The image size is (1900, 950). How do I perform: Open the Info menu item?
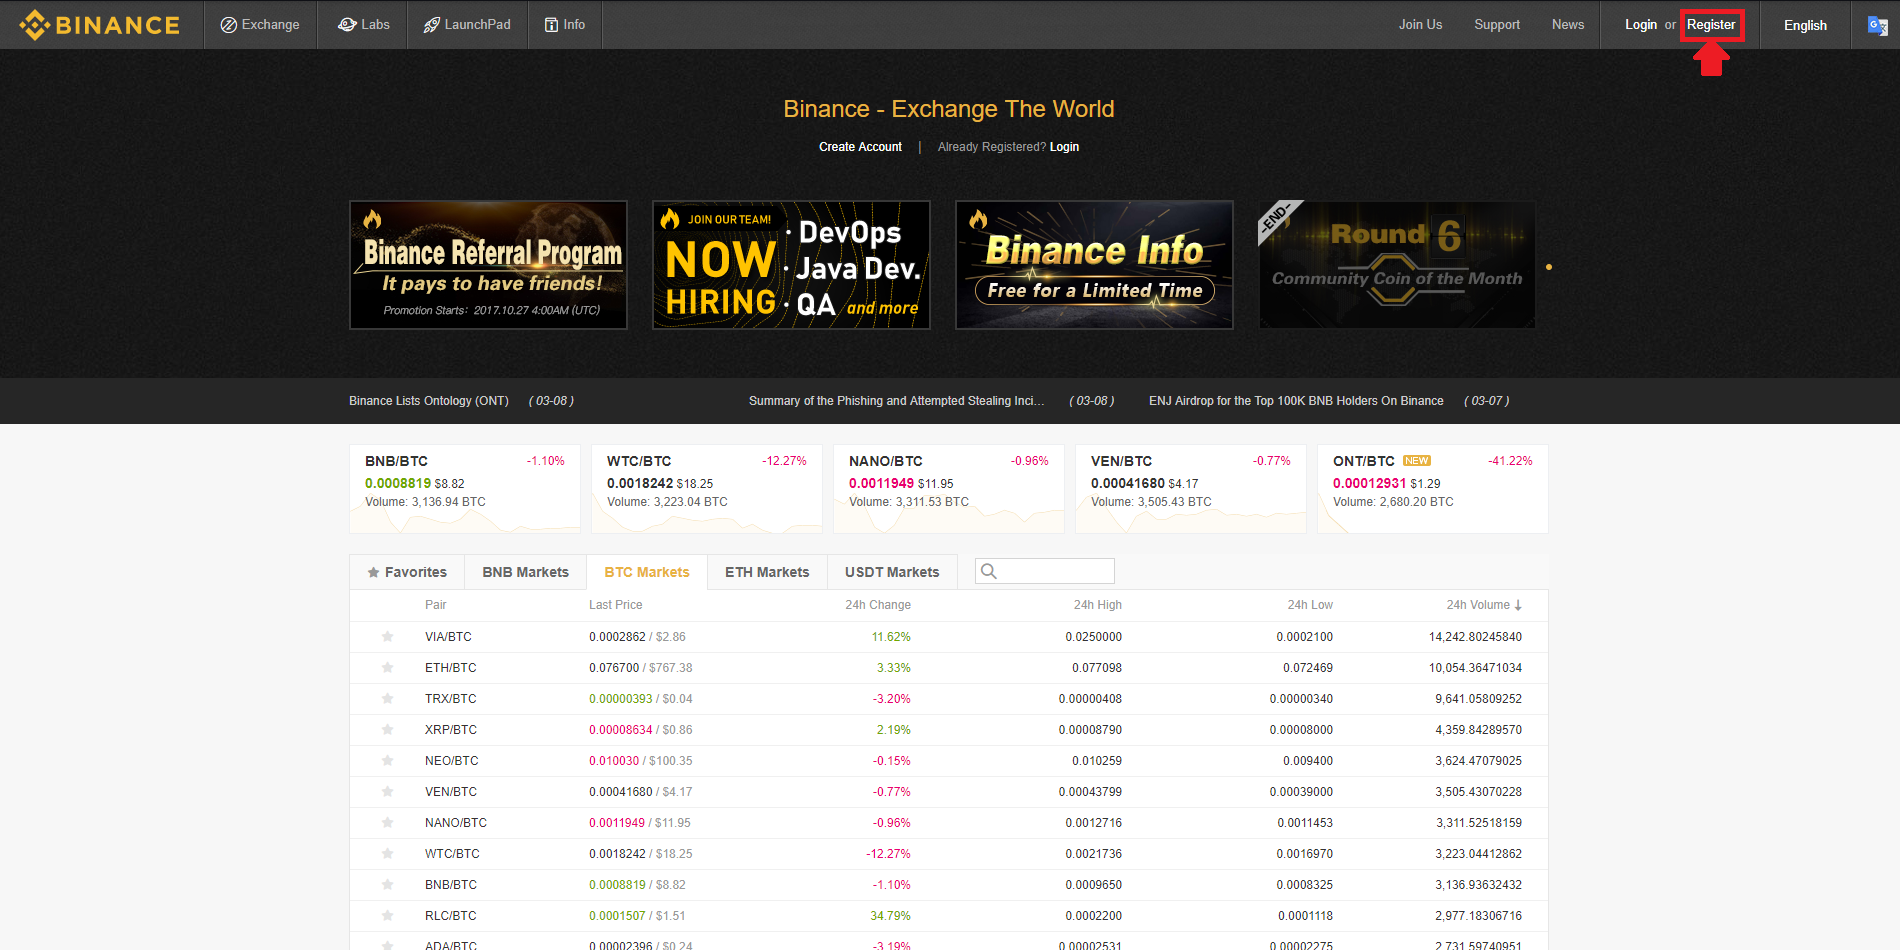pyautogui.click(x=565, y=25)
